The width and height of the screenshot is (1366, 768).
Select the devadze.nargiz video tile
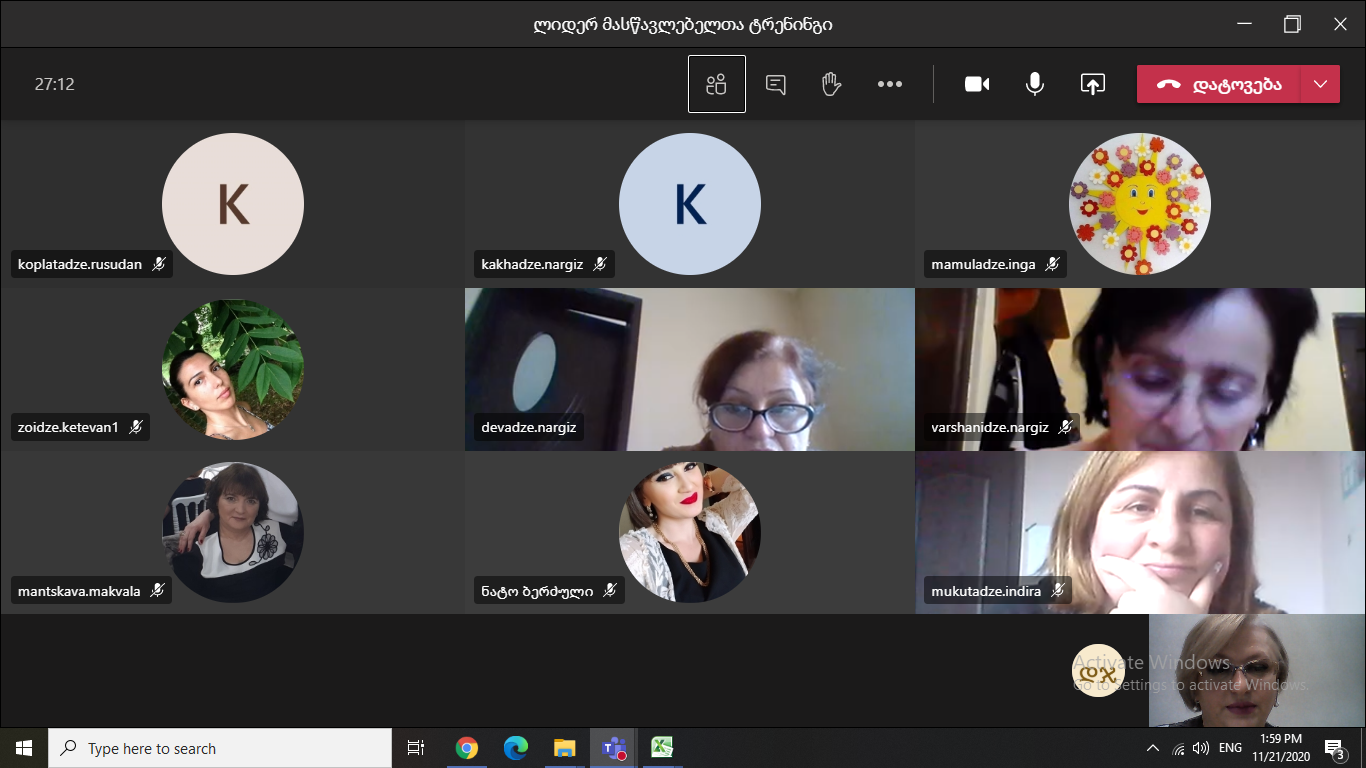[x=690, y=370]
